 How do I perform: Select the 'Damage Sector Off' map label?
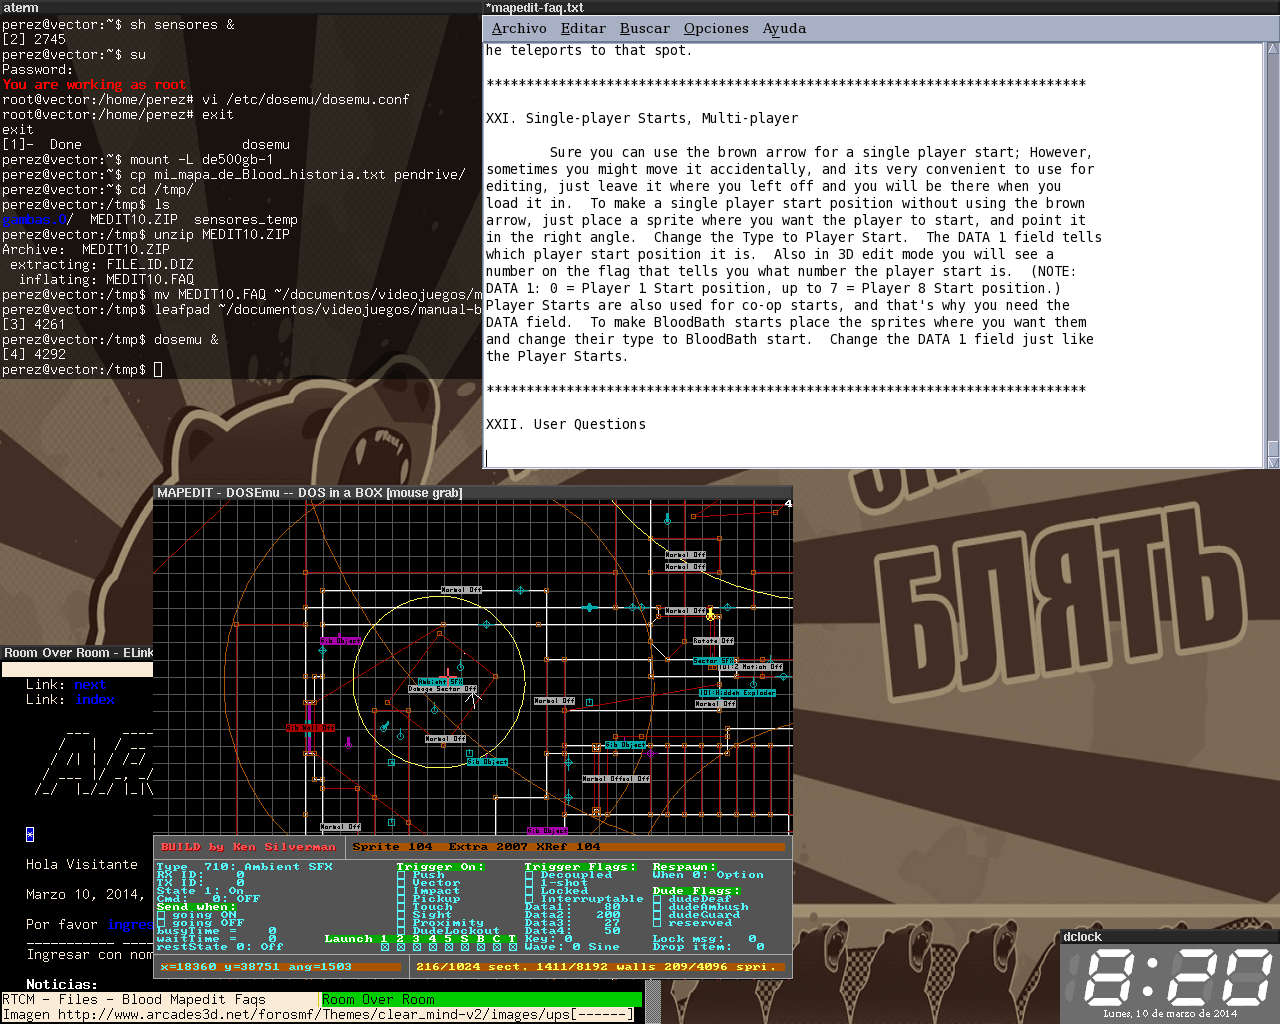[442, 689]
